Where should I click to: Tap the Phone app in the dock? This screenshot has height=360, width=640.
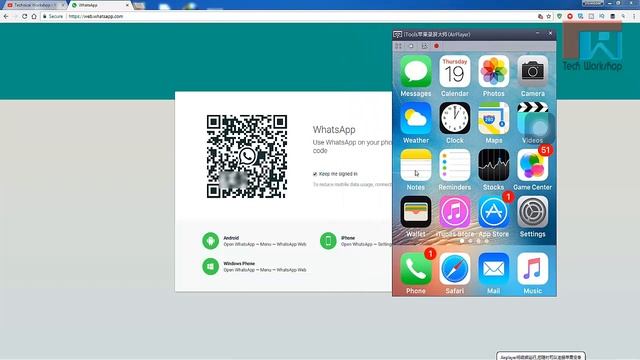coord(416,269)
